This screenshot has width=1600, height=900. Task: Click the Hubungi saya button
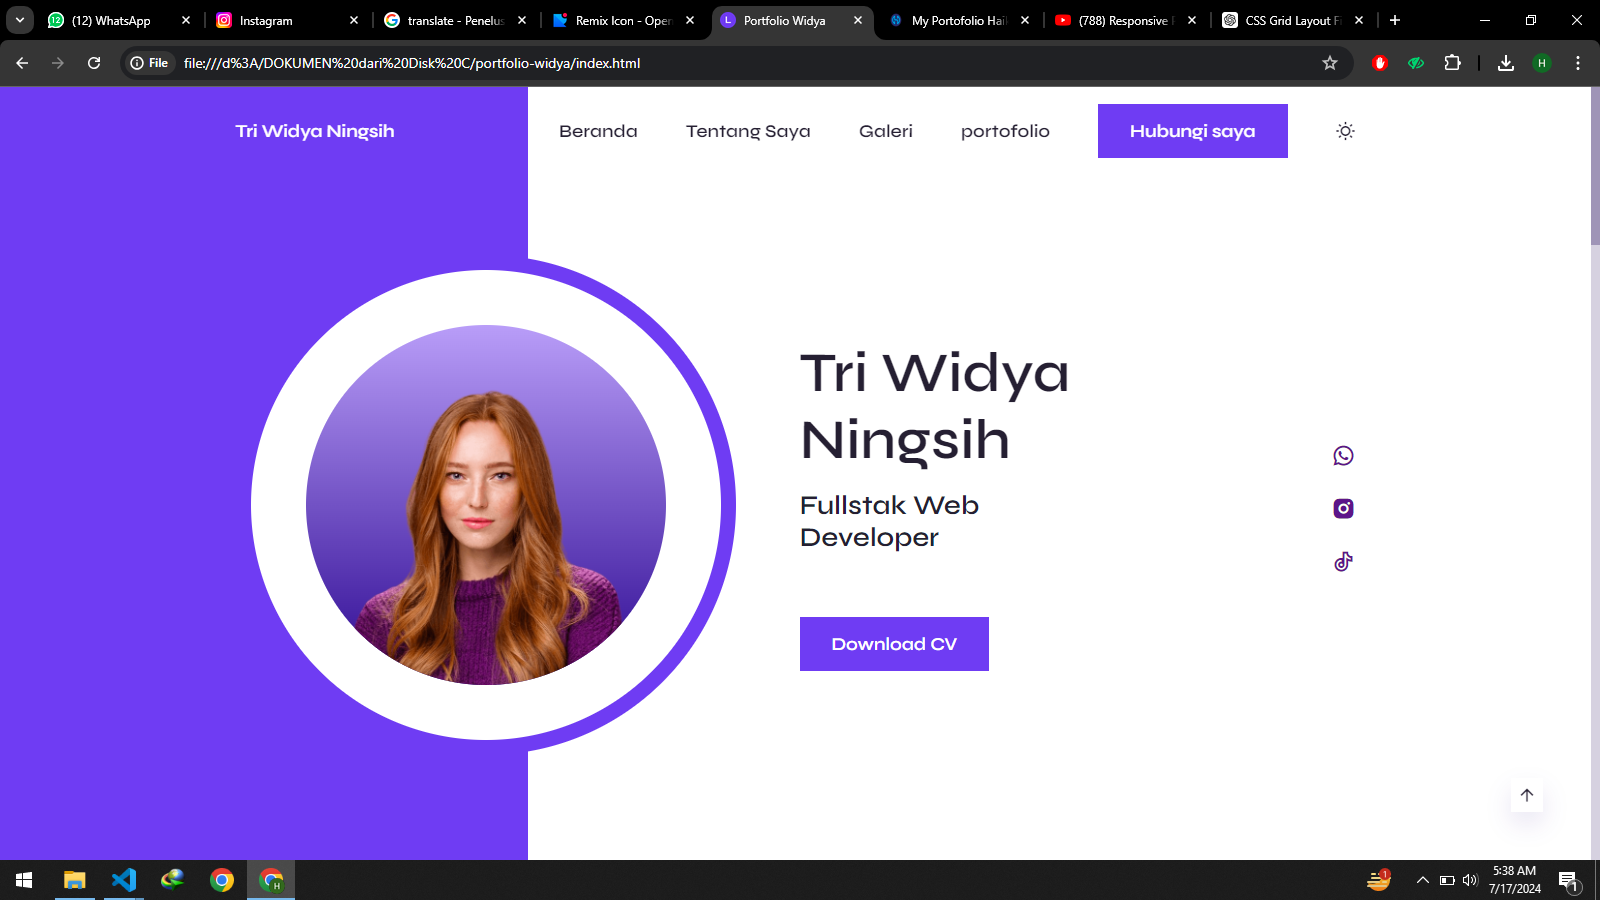(1192, 131)
